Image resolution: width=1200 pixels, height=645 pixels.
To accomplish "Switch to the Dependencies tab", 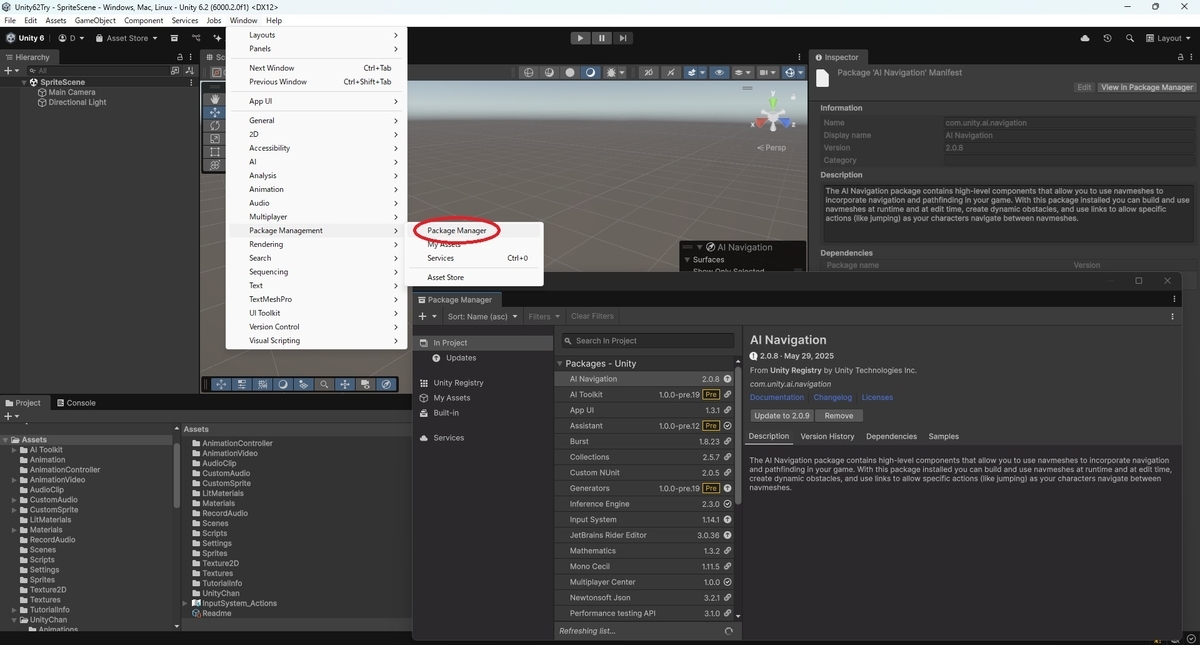I will (x=891, y=436).
